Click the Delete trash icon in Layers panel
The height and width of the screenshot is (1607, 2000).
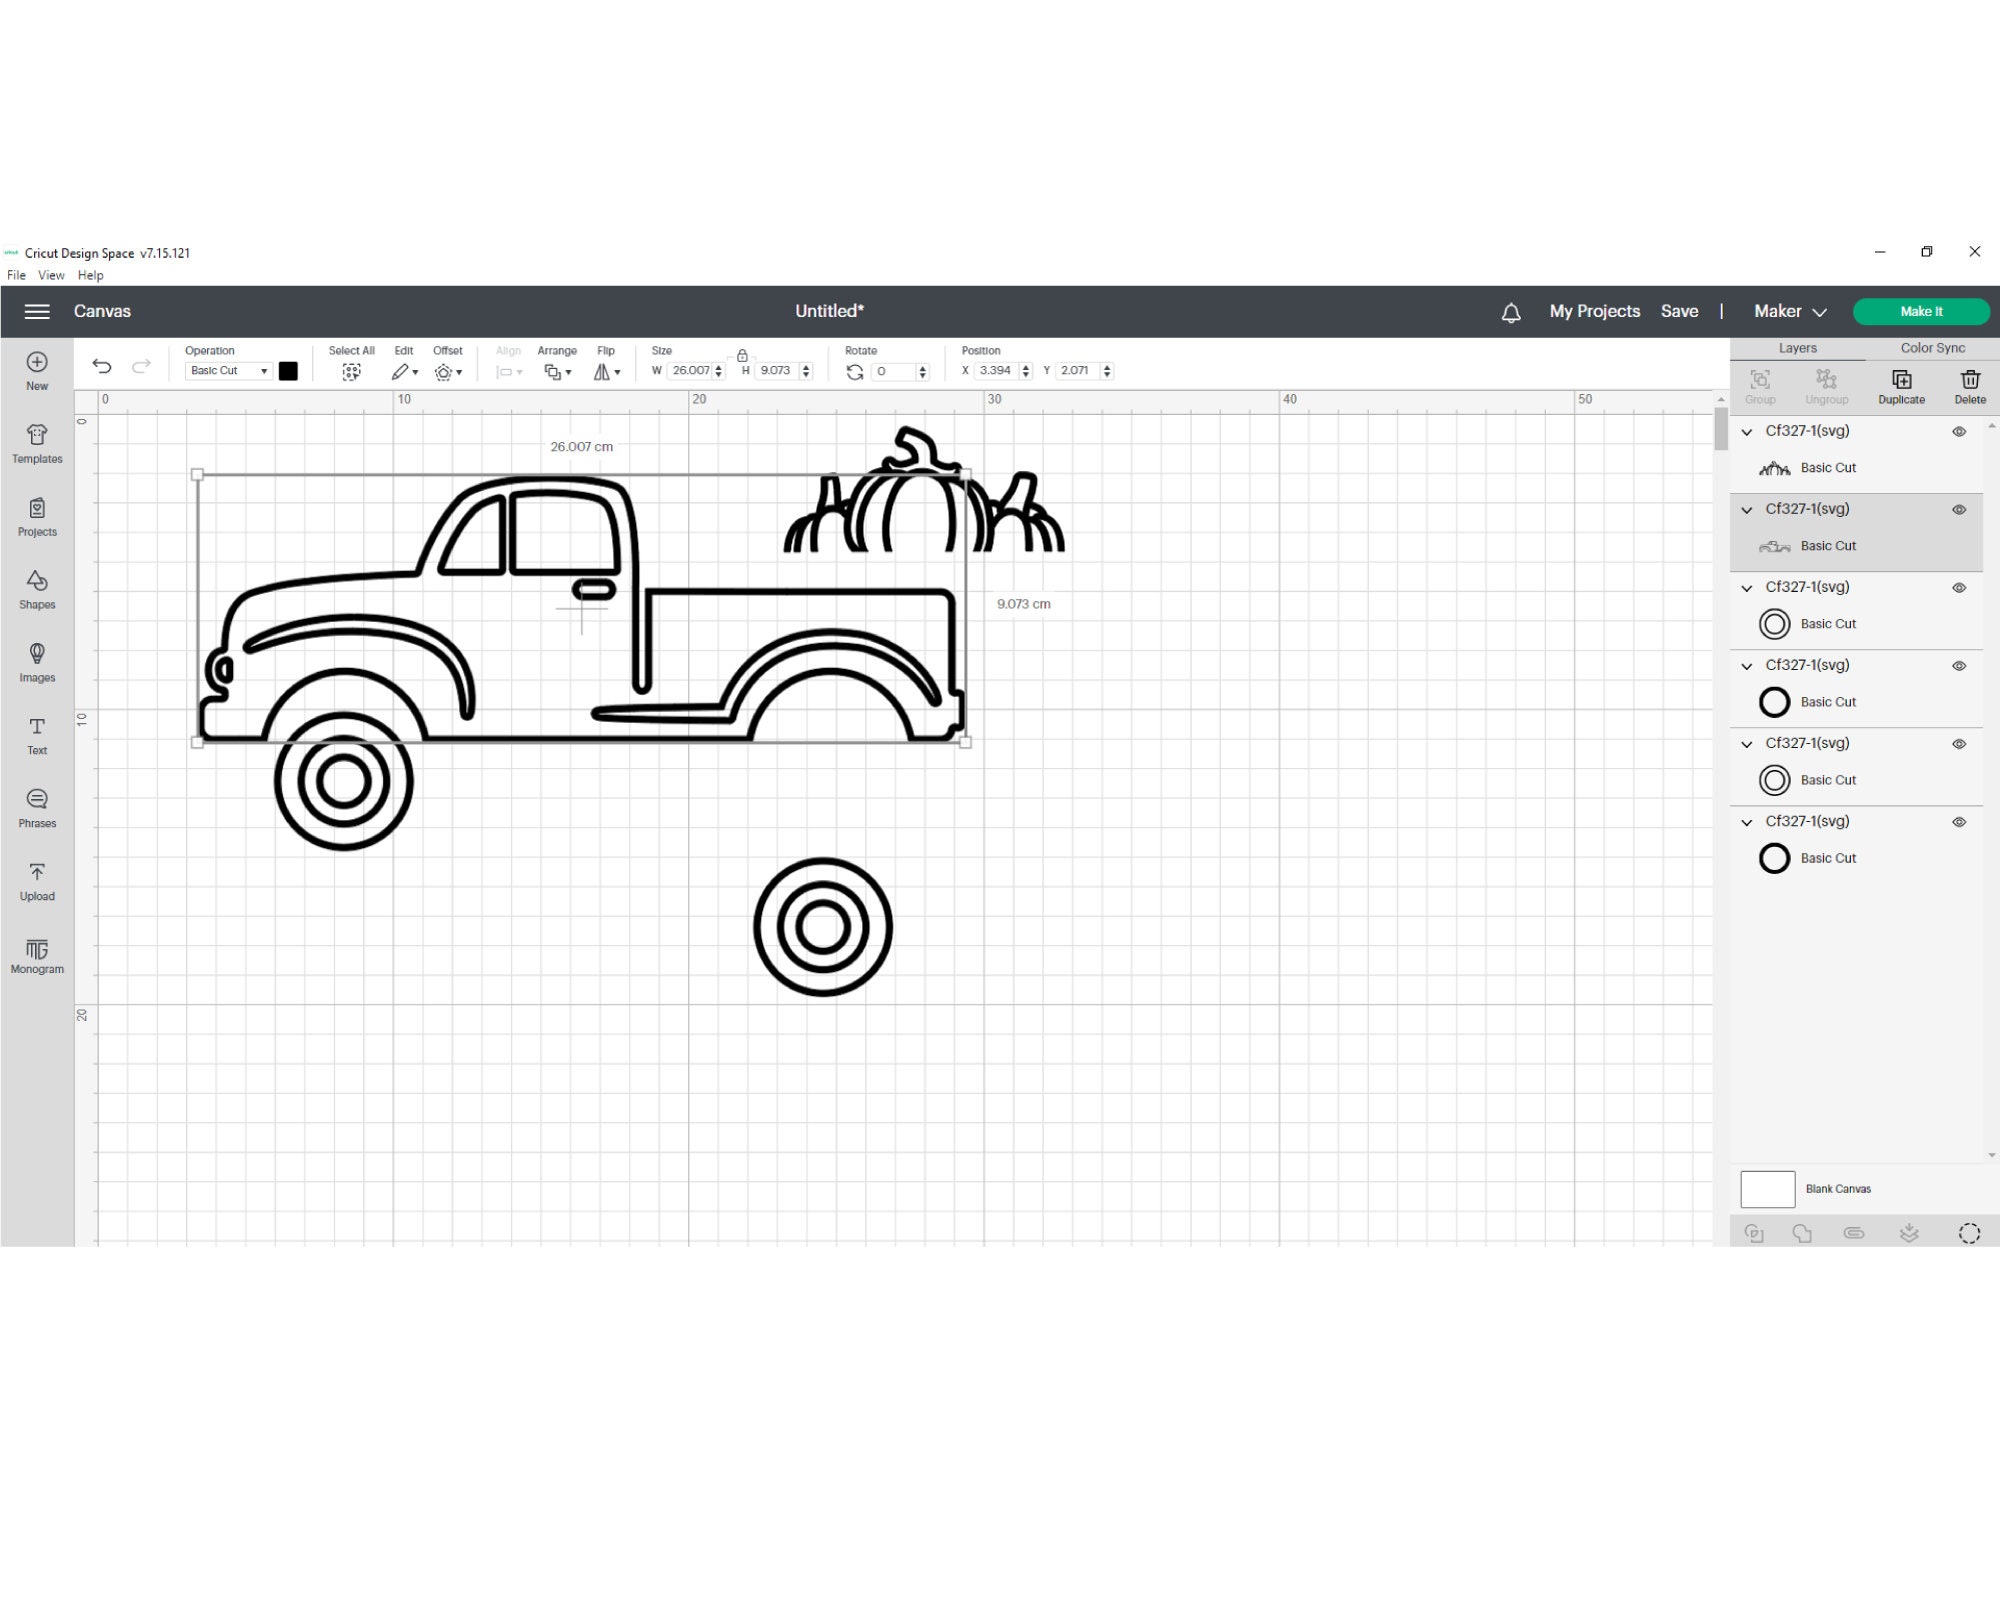coord(1970,383)
